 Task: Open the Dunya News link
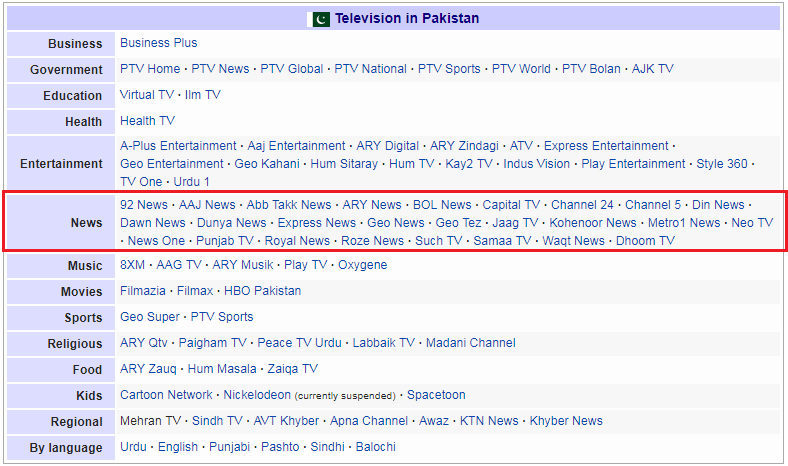[231, 223]
